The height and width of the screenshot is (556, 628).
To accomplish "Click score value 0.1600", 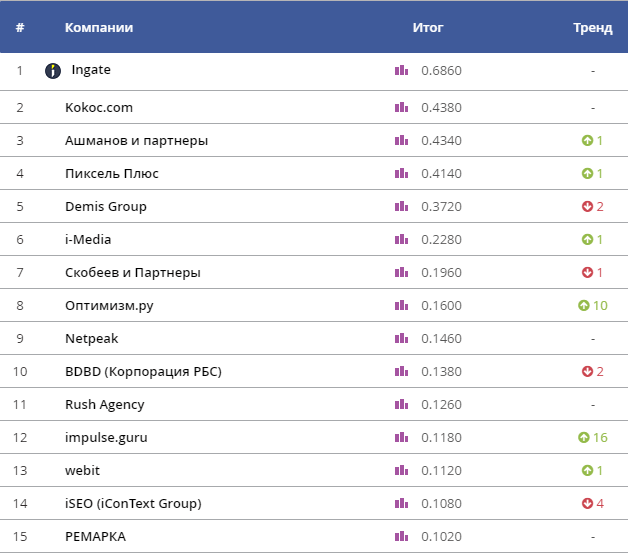I will click(x=441, y=306).
